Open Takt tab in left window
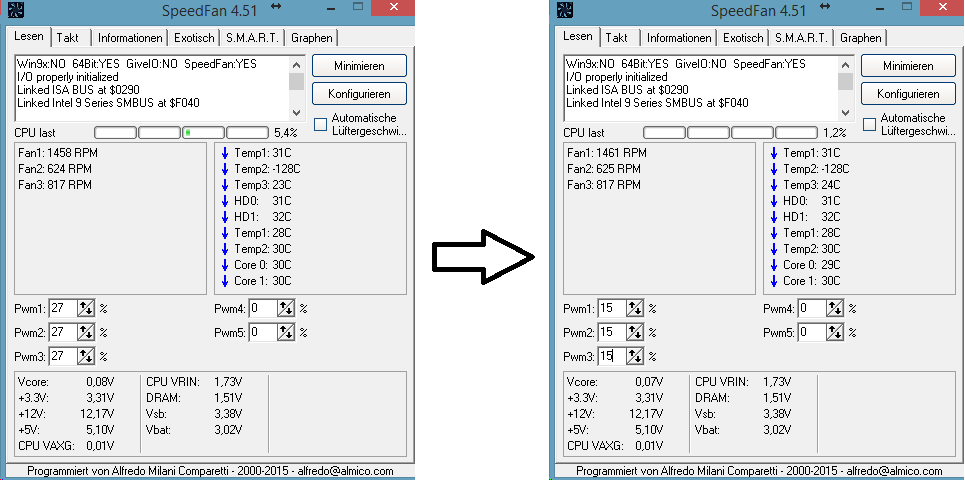This screenshot has width=965, height=481. coord(68,38)
